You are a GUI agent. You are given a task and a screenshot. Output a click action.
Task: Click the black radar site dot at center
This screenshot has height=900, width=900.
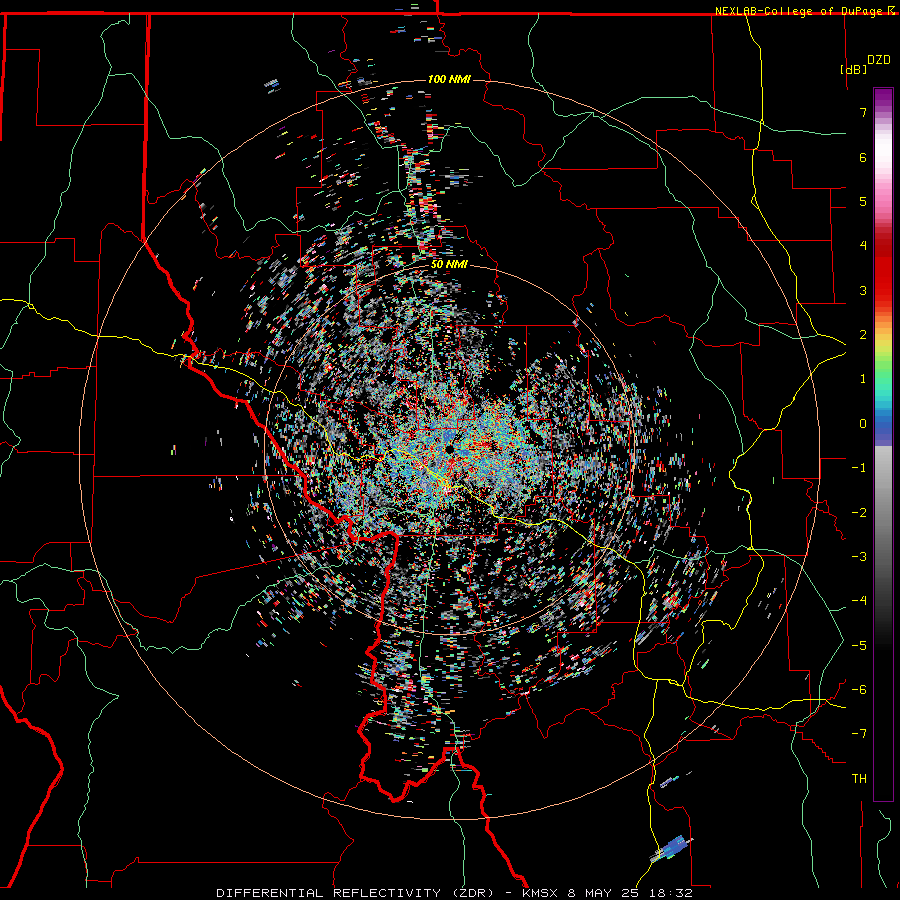[x=449, y=450]
